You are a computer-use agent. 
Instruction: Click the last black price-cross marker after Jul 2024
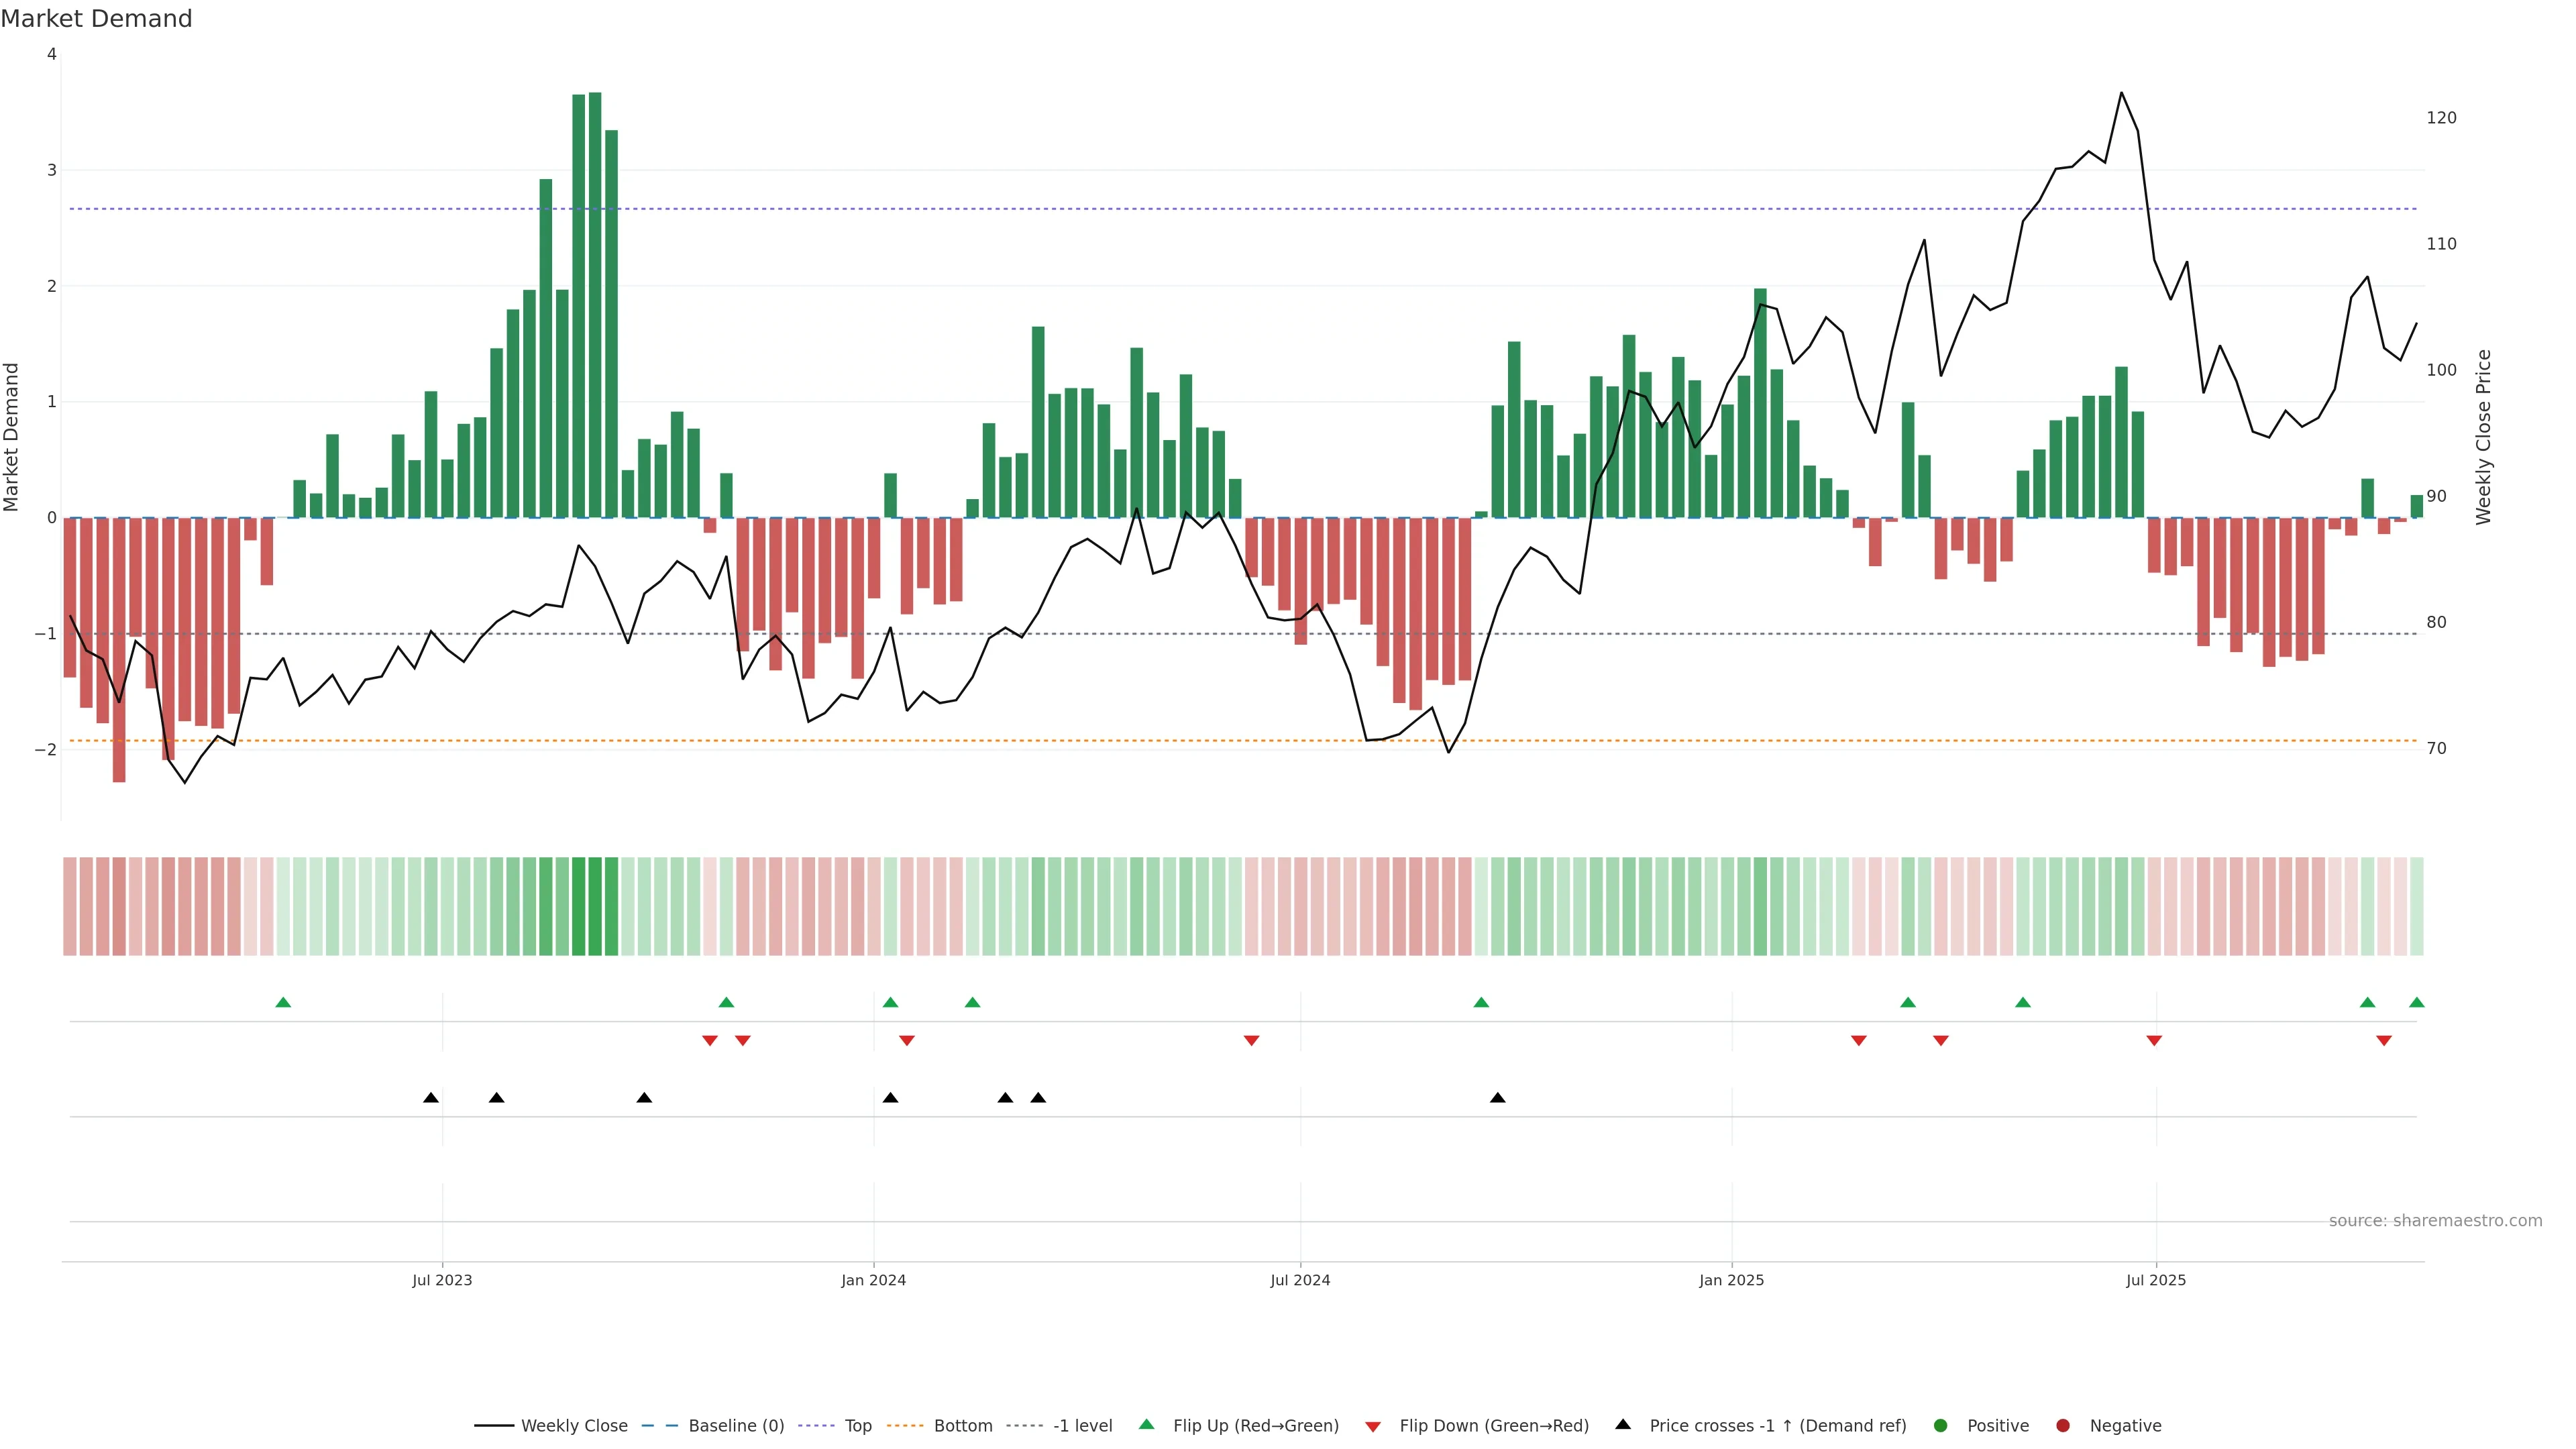[x=1497, y=1098]
